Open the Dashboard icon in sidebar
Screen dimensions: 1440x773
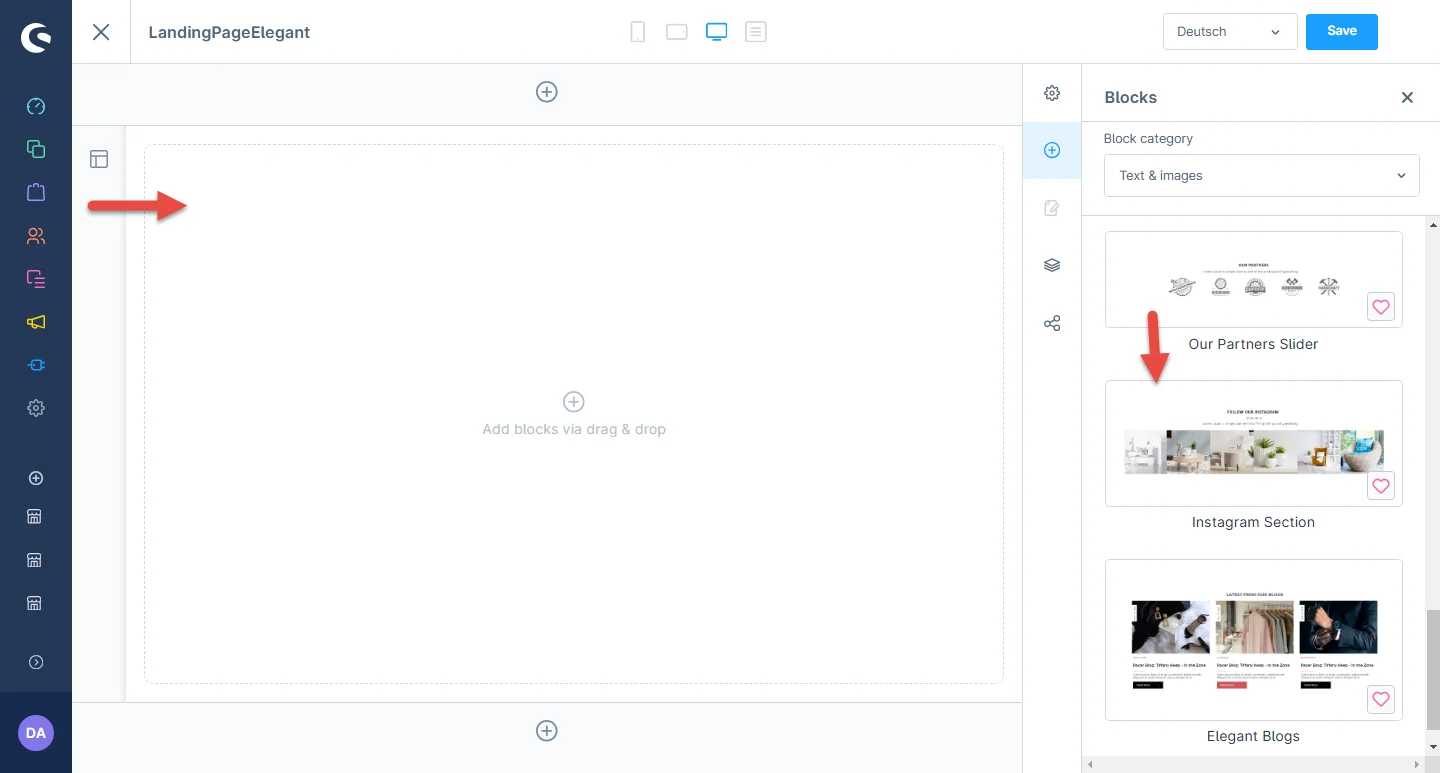(36, 106)
